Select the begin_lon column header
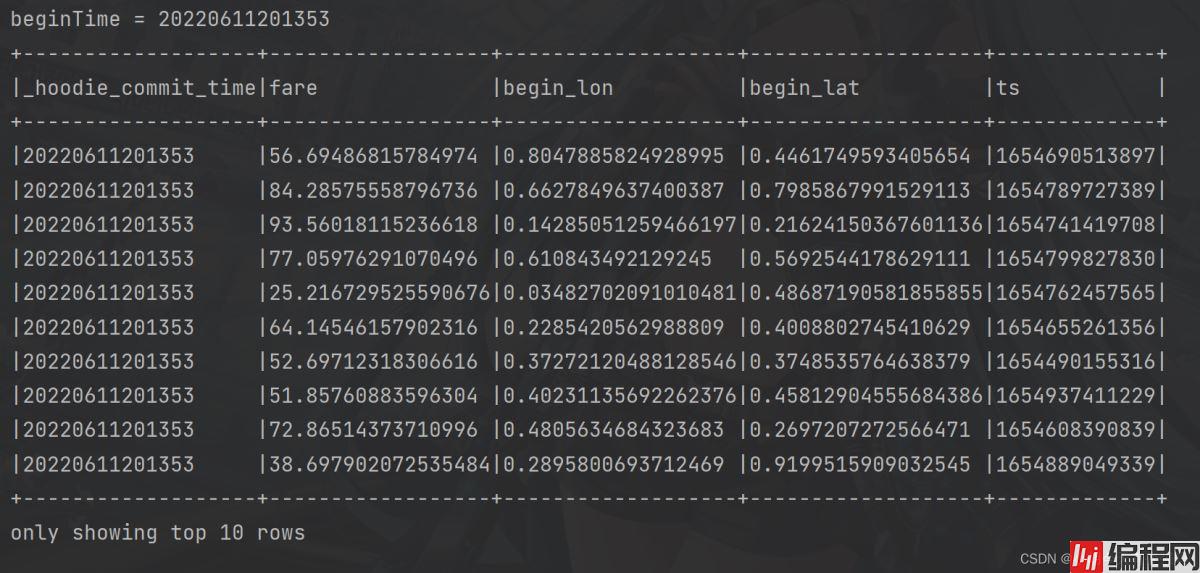 (x=557, y=88)
